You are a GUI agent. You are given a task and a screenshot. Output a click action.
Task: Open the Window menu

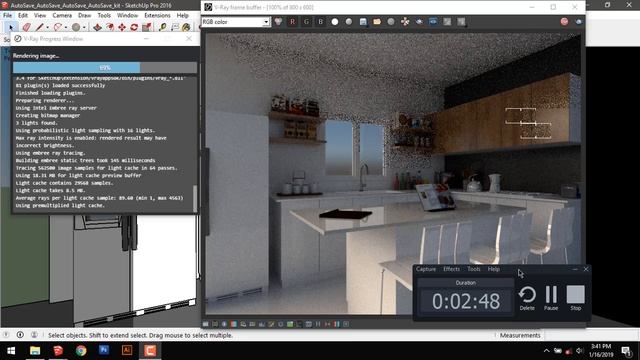(x=127, y=15)
